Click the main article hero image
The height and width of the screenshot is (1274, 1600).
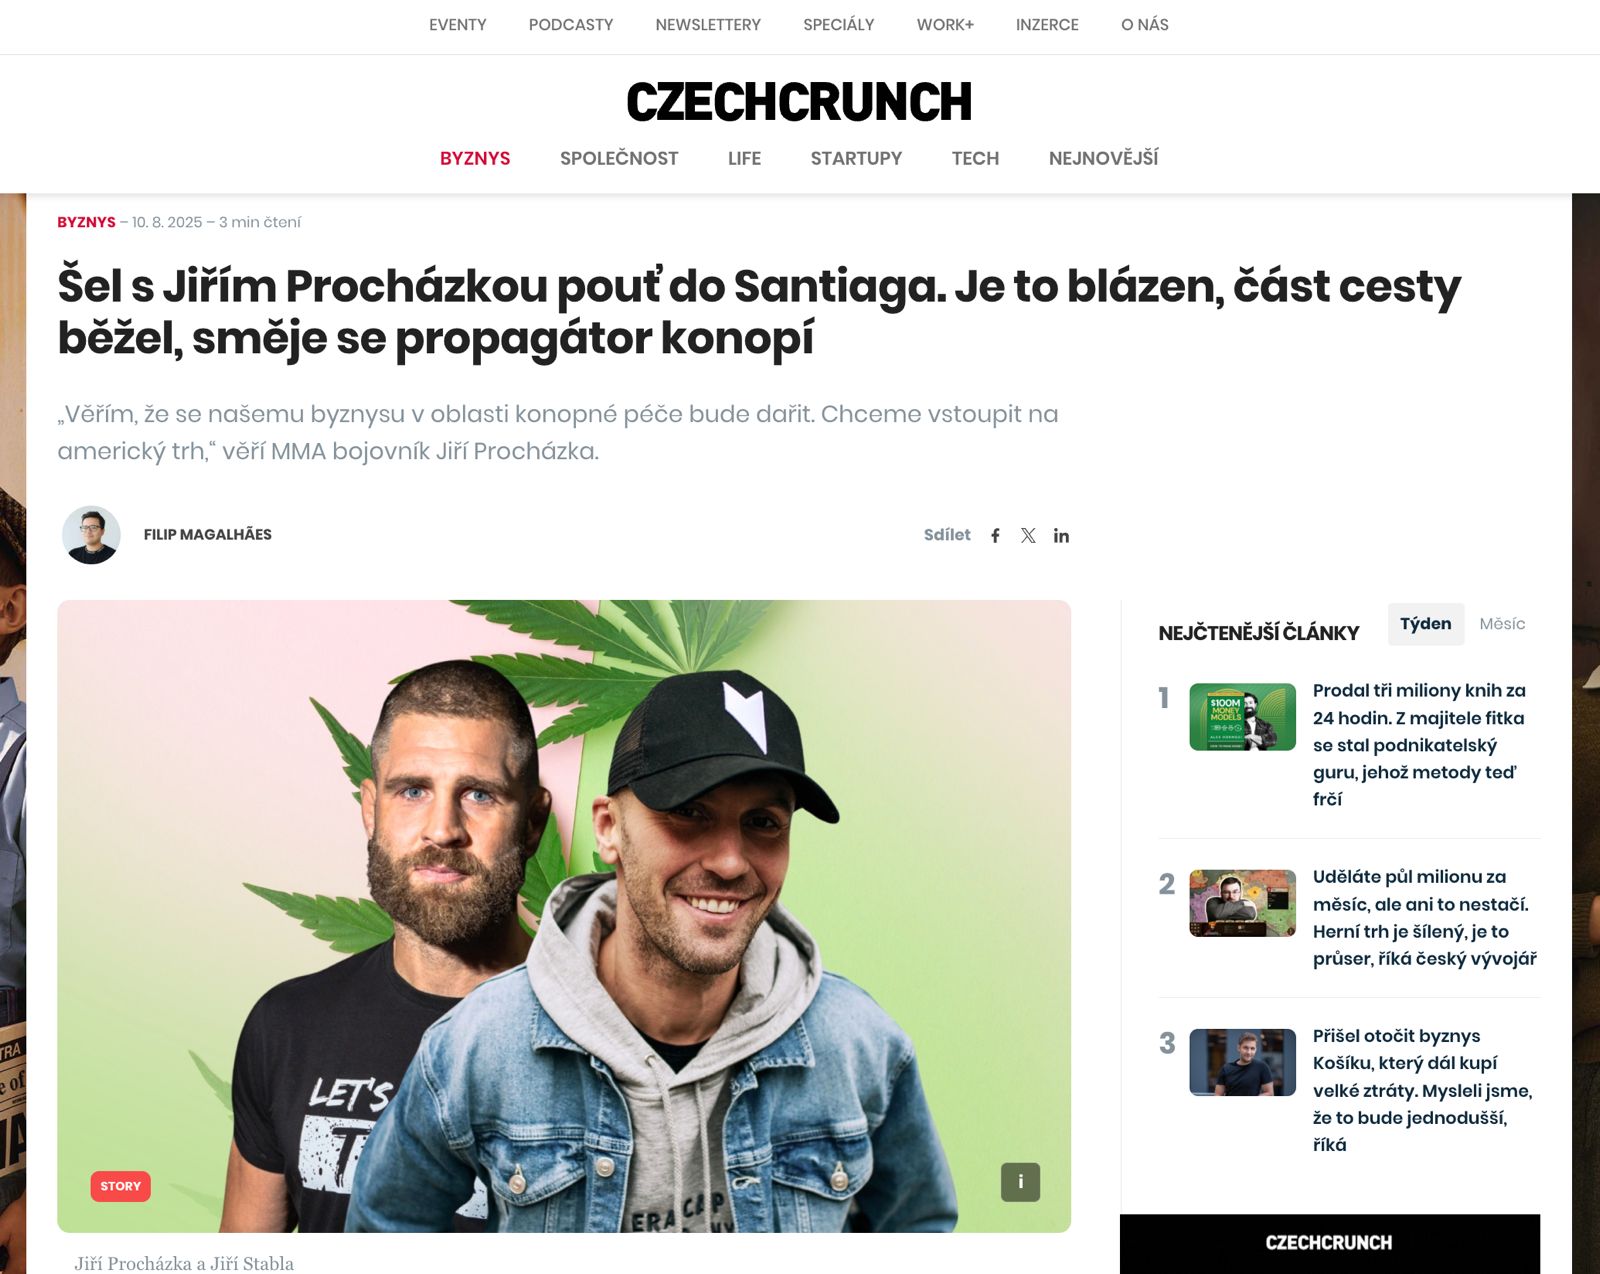[564, 916]
